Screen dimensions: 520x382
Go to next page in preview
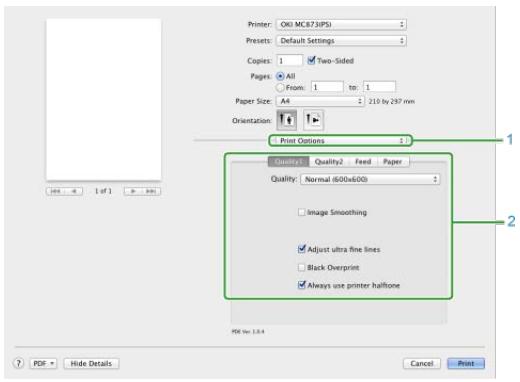click(133, 191)
